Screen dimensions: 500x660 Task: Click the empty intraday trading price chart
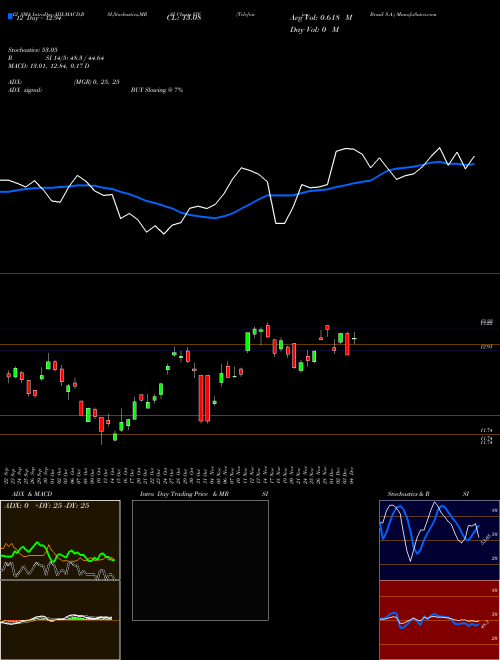200,560
